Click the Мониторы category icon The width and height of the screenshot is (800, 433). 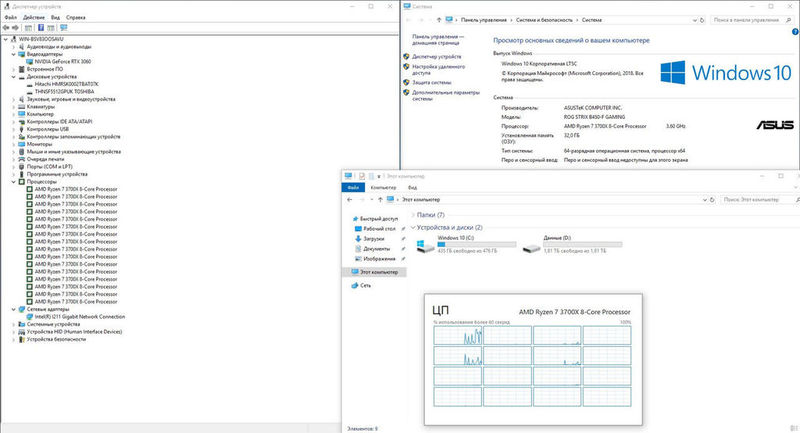[21, 144]
